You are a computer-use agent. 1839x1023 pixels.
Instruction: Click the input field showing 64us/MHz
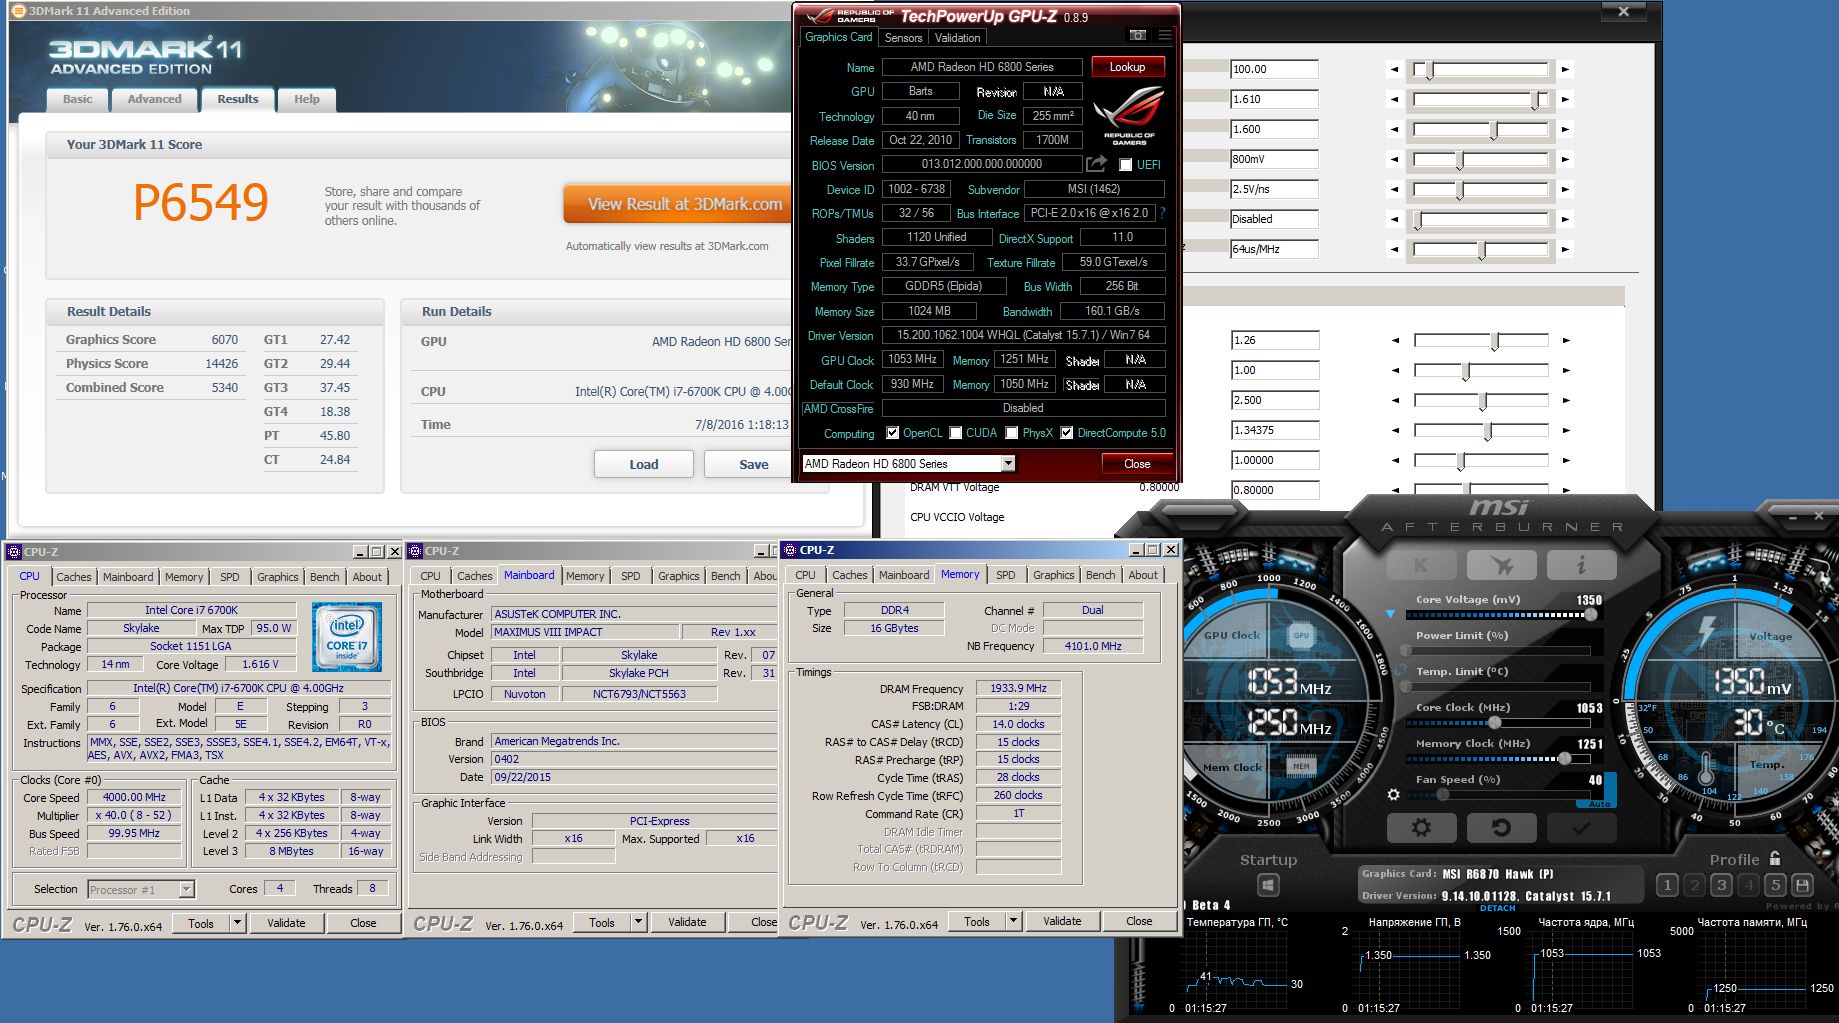pyautogui.click(x=1274, y=249)
